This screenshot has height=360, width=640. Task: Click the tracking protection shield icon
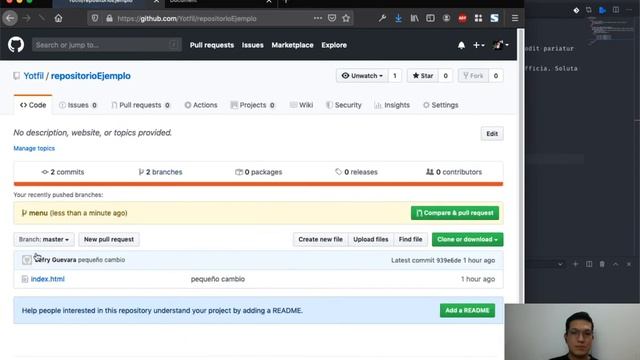95,18
